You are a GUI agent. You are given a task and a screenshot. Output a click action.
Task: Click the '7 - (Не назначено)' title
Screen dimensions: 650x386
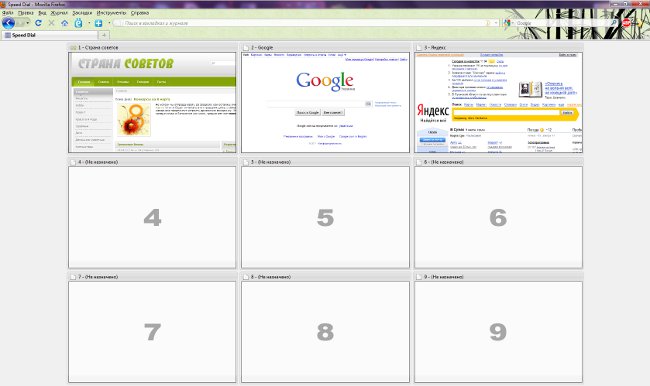pyautogui.click(x=98, y=277)
